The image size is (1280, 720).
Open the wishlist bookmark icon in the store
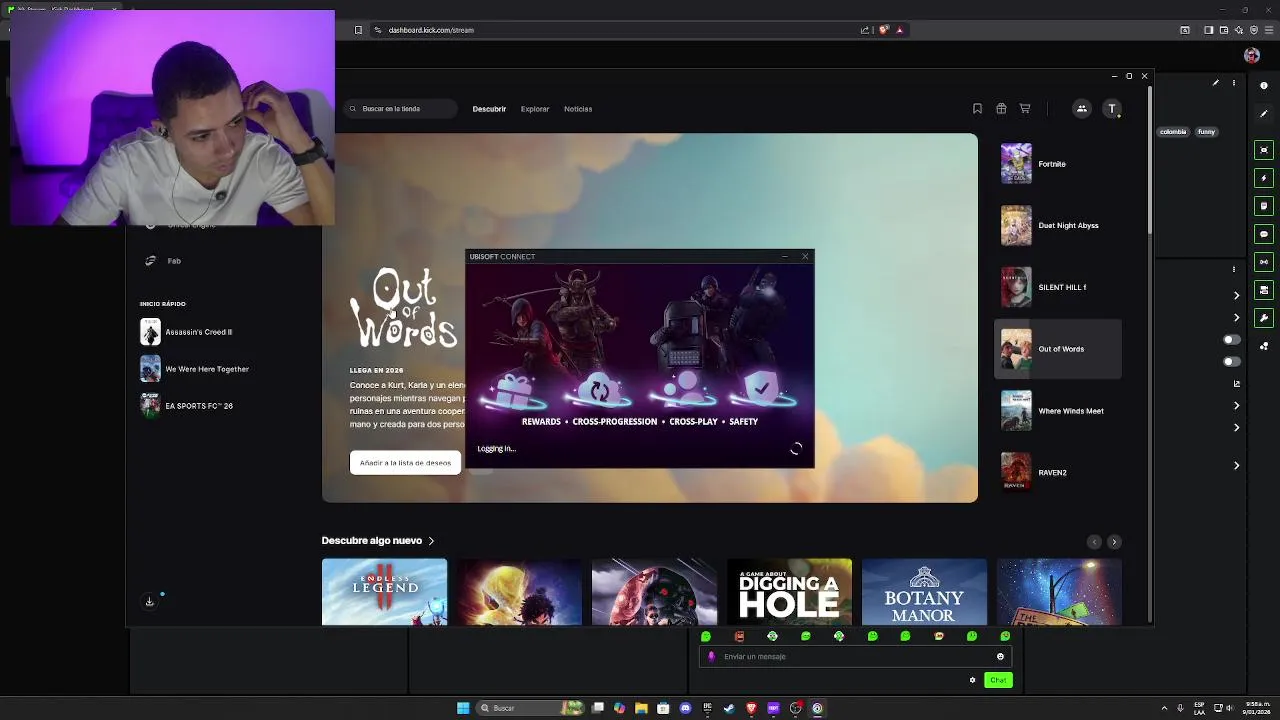pyautogui.click(x=977, y=109)
